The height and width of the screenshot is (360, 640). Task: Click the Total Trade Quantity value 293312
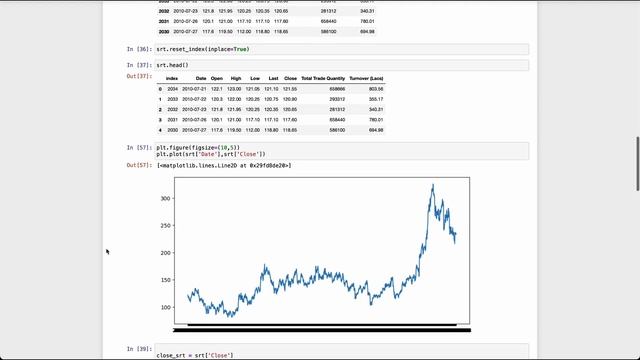337,99
